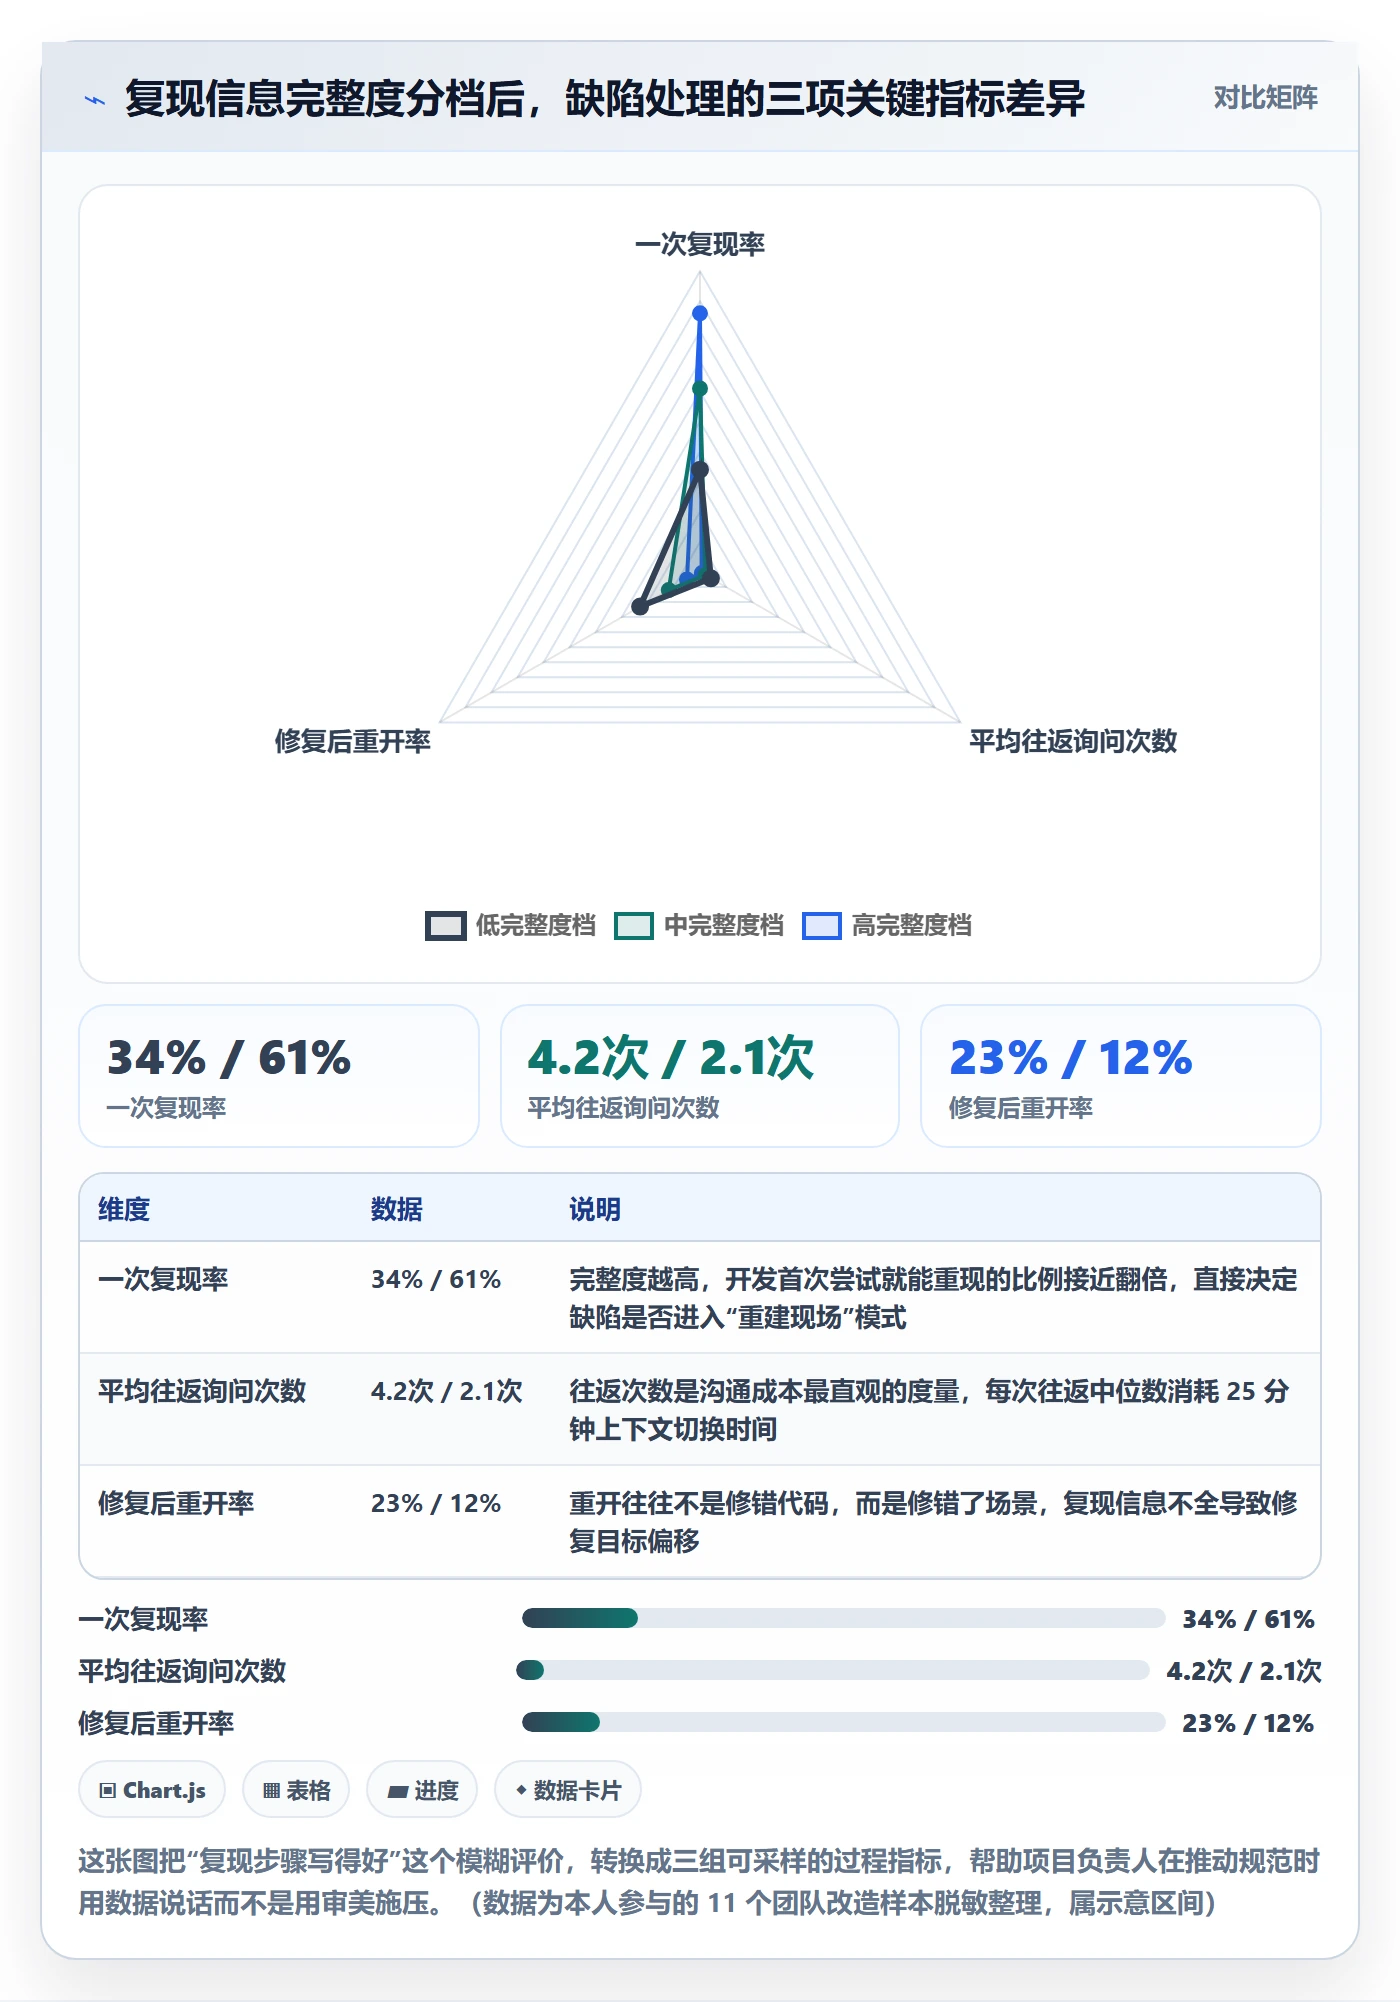Click the radar axis label 修复后重开率
This screenshot has height=2002, width=1400.
(x=353, y=741)
